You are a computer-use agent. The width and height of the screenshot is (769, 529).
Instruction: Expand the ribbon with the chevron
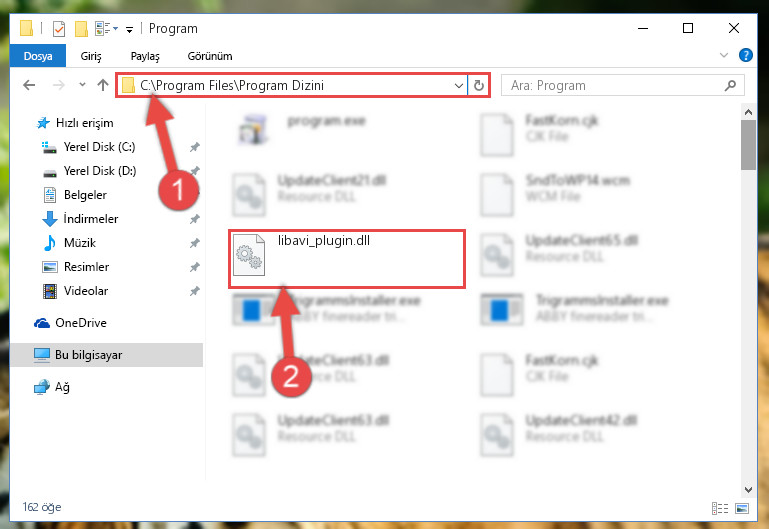(x=723, y=55)
